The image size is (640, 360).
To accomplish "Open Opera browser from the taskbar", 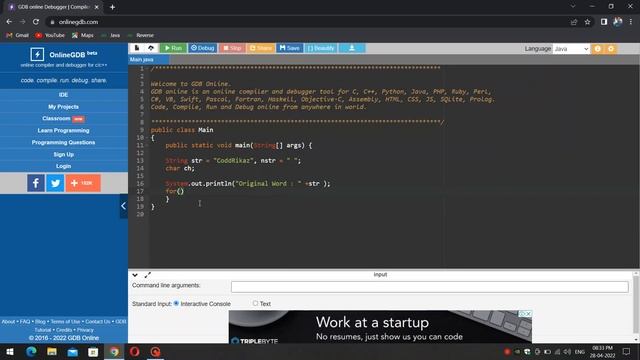I will point(135,352).
